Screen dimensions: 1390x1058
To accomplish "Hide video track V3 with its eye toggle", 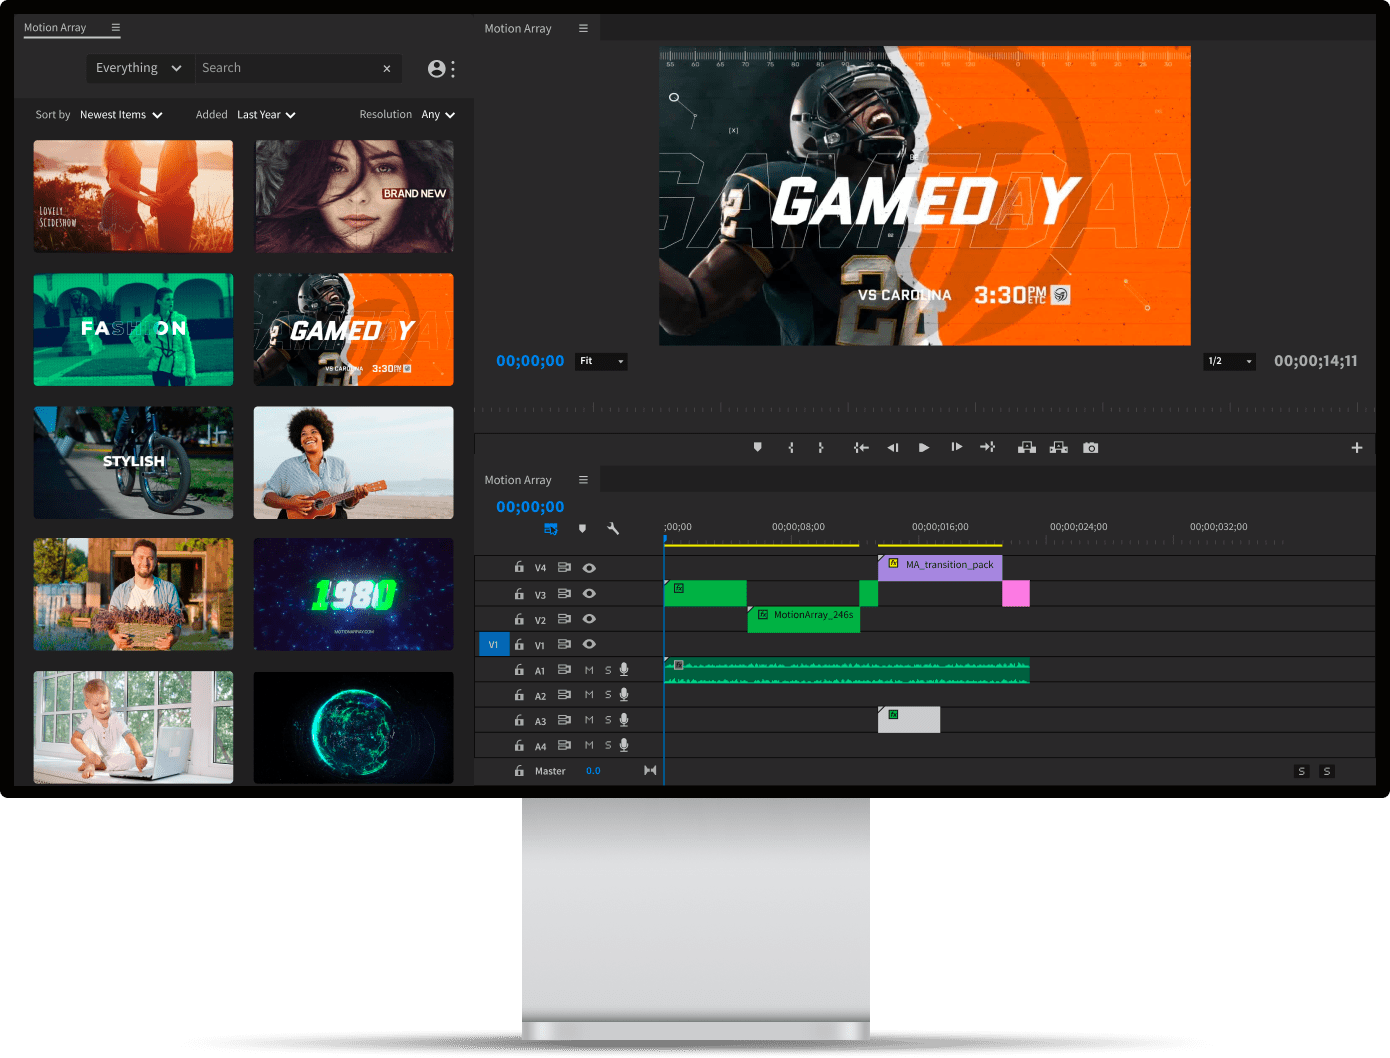I will click(x=589, y=593).
